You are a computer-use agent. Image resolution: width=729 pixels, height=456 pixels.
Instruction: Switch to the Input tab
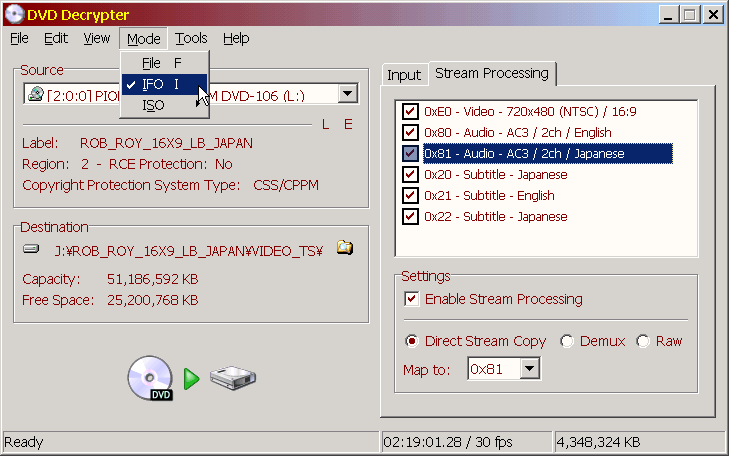[x=404, y=75]
